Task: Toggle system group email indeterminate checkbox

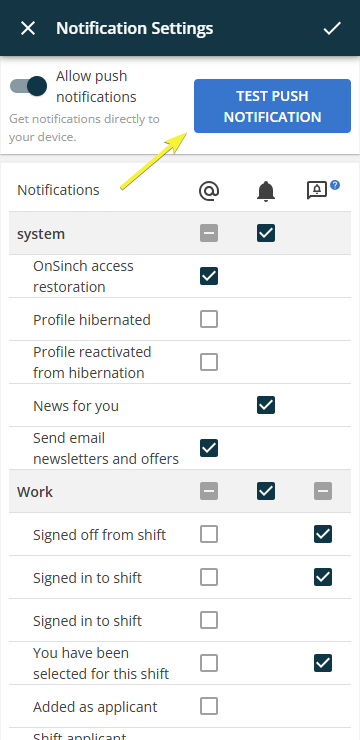Action: click(x=209, y=233)
